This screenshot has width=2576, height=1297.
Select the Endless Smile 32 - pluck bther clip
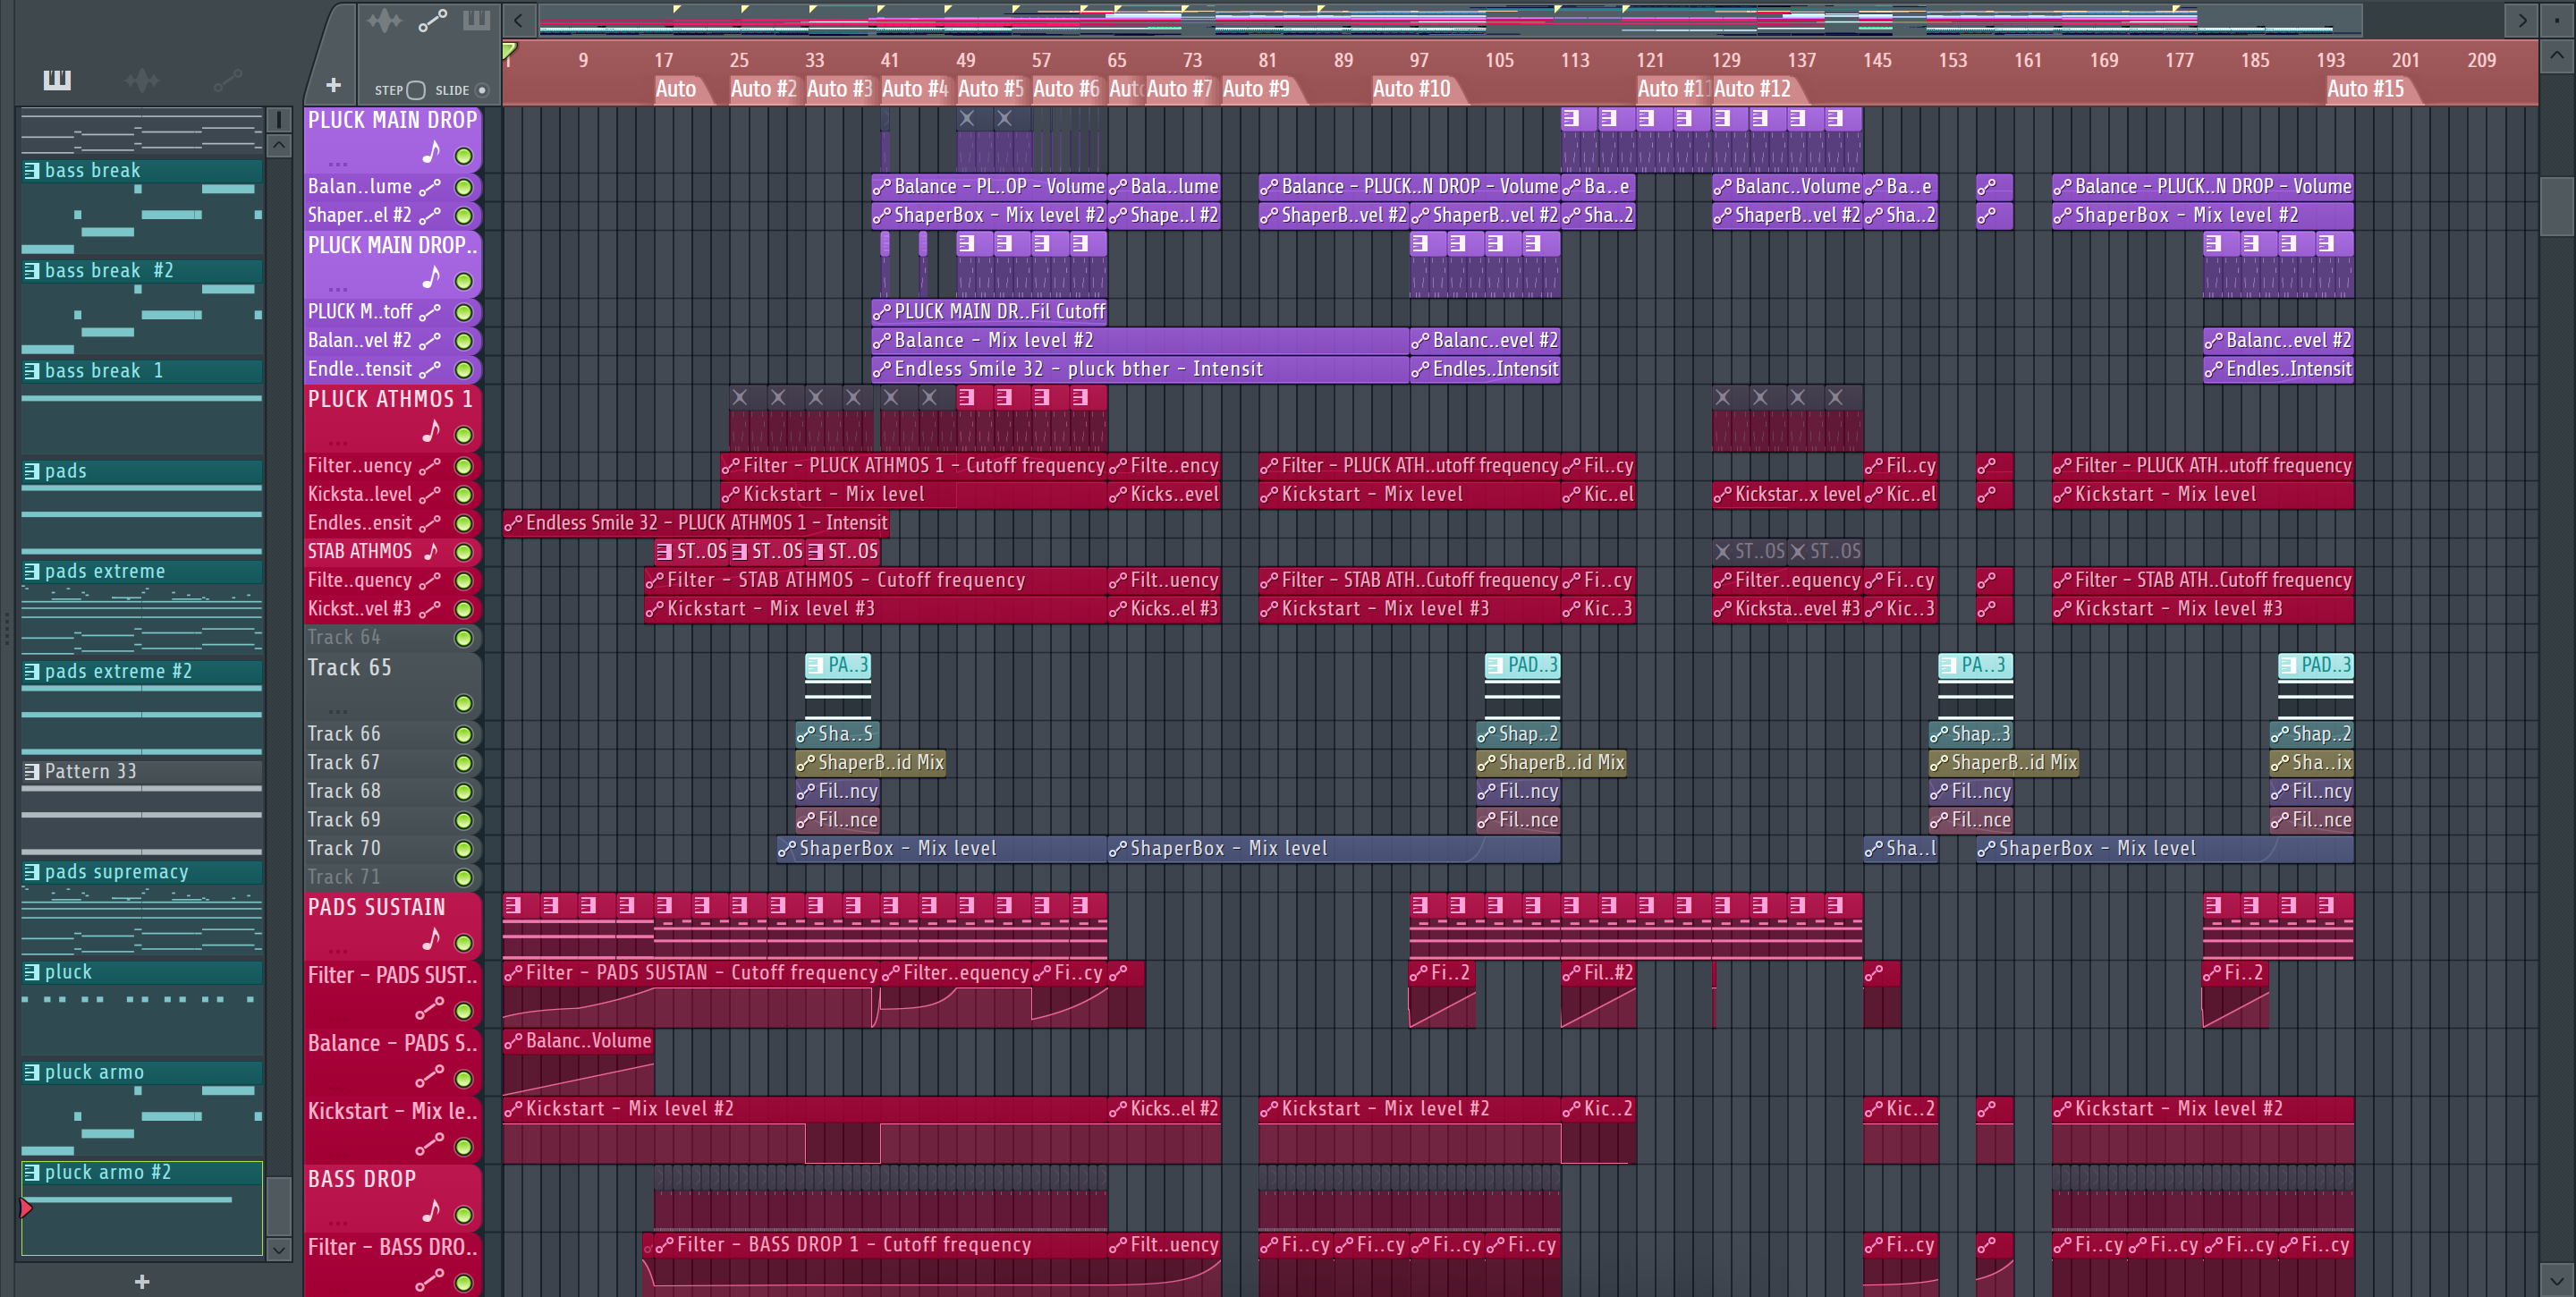1140,369
